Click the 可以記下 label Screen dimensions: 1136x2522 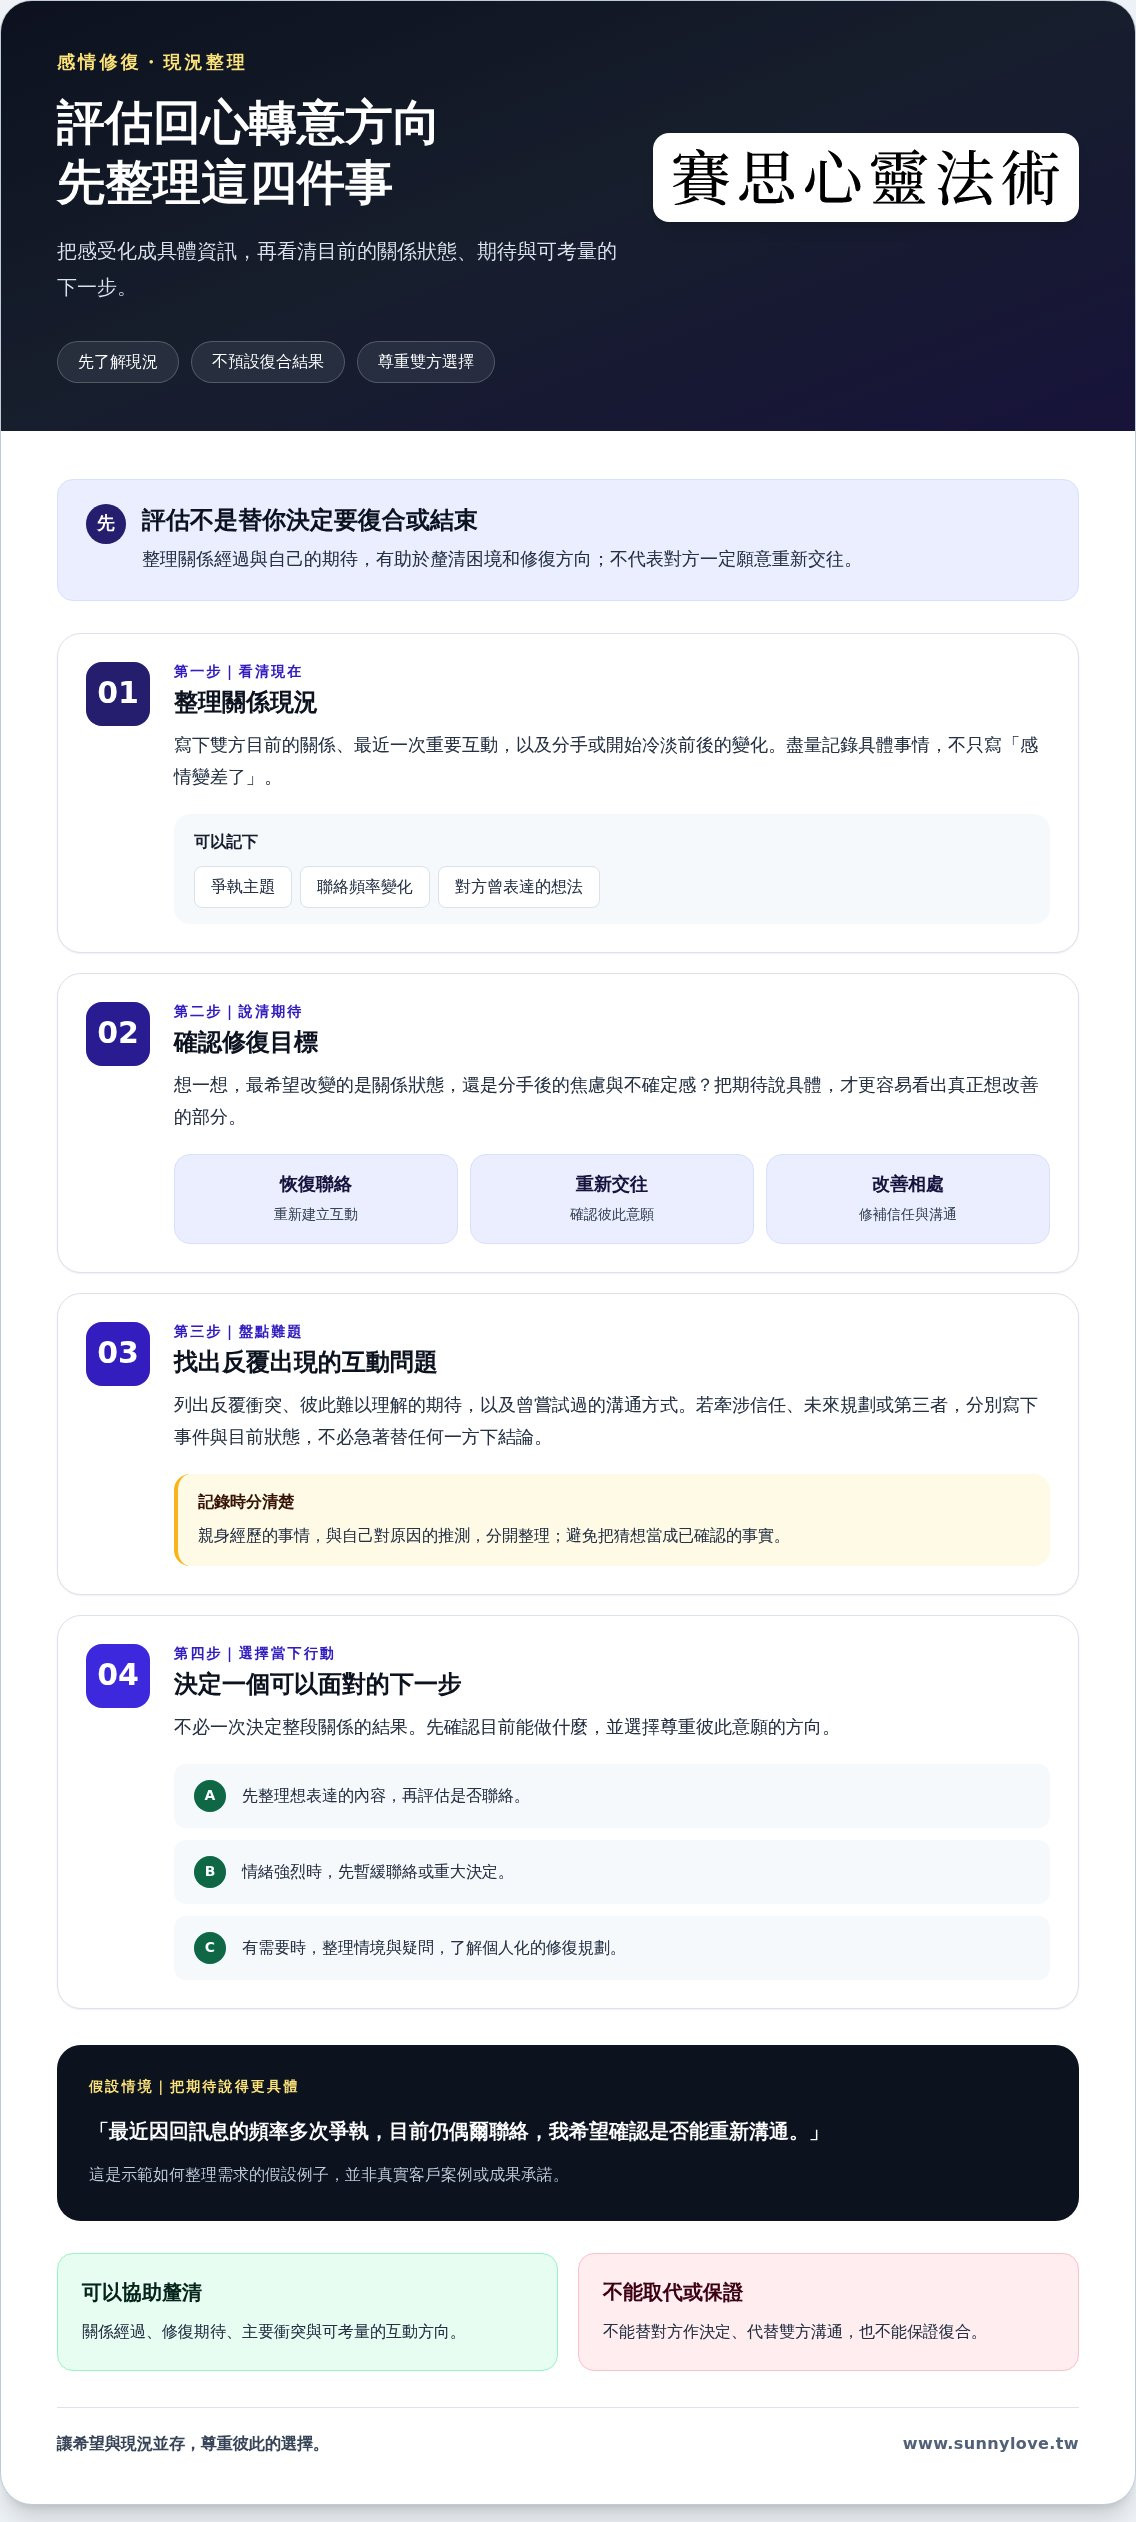coord(226,842)
